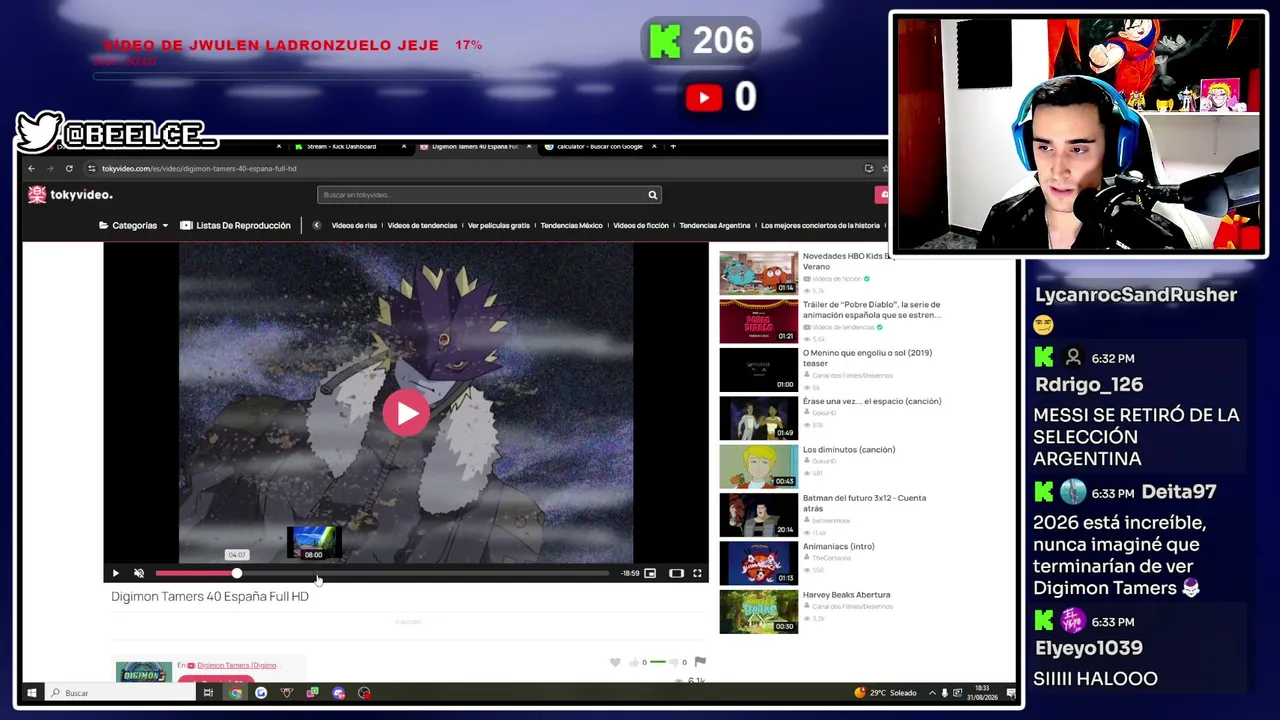Click the taskbar 'Buscar' search box
This screenshot has width=1280, height=720.
point(120,693)
